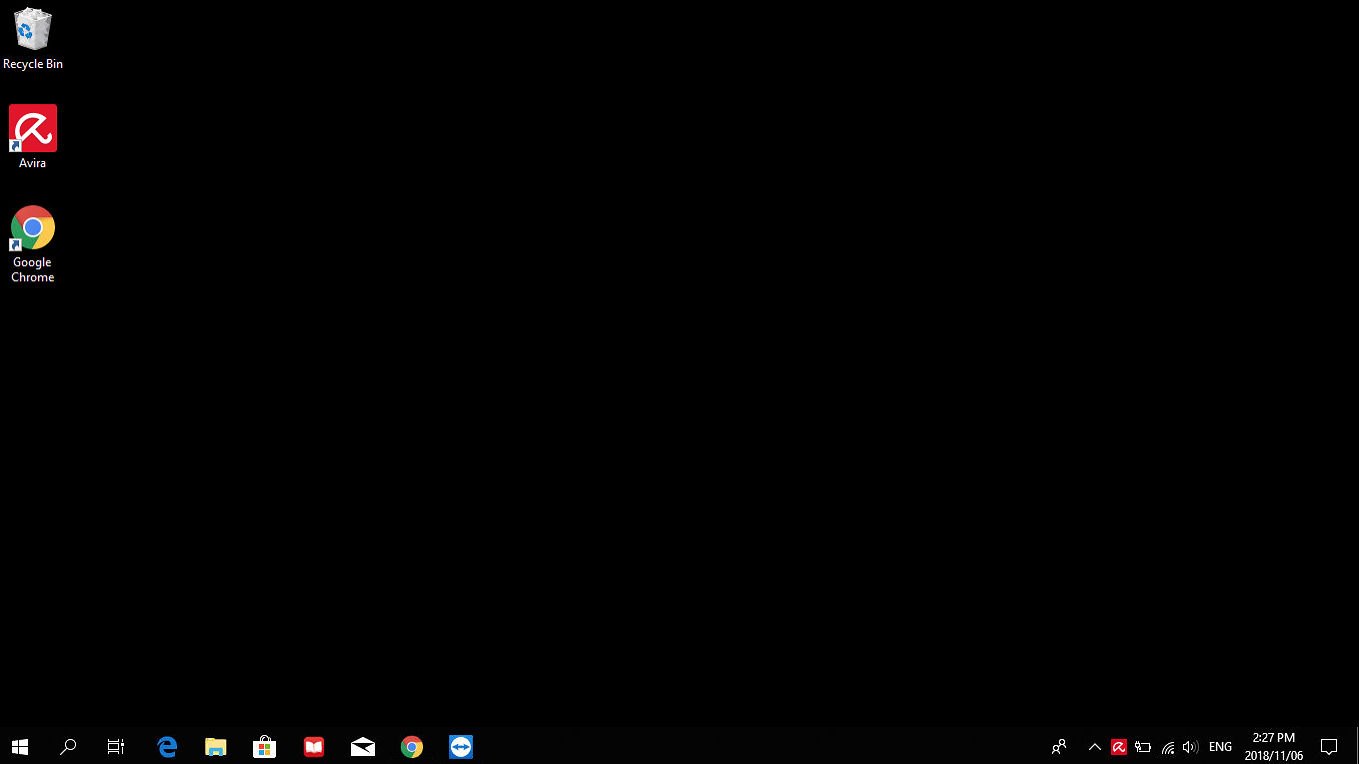Open File Explorer from taskbar
Viewport: 1359px width, 764px height.
coord(215,746)
